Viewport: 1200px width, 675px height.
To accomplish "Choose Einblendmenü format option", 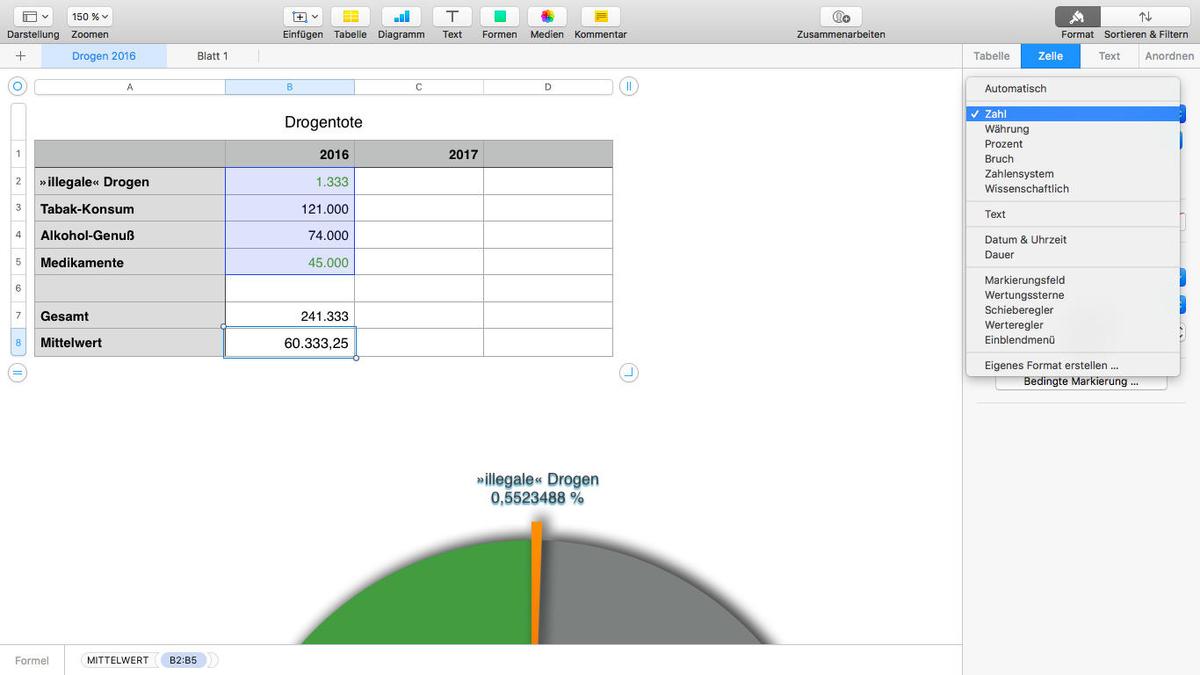I will (1073, 341).
